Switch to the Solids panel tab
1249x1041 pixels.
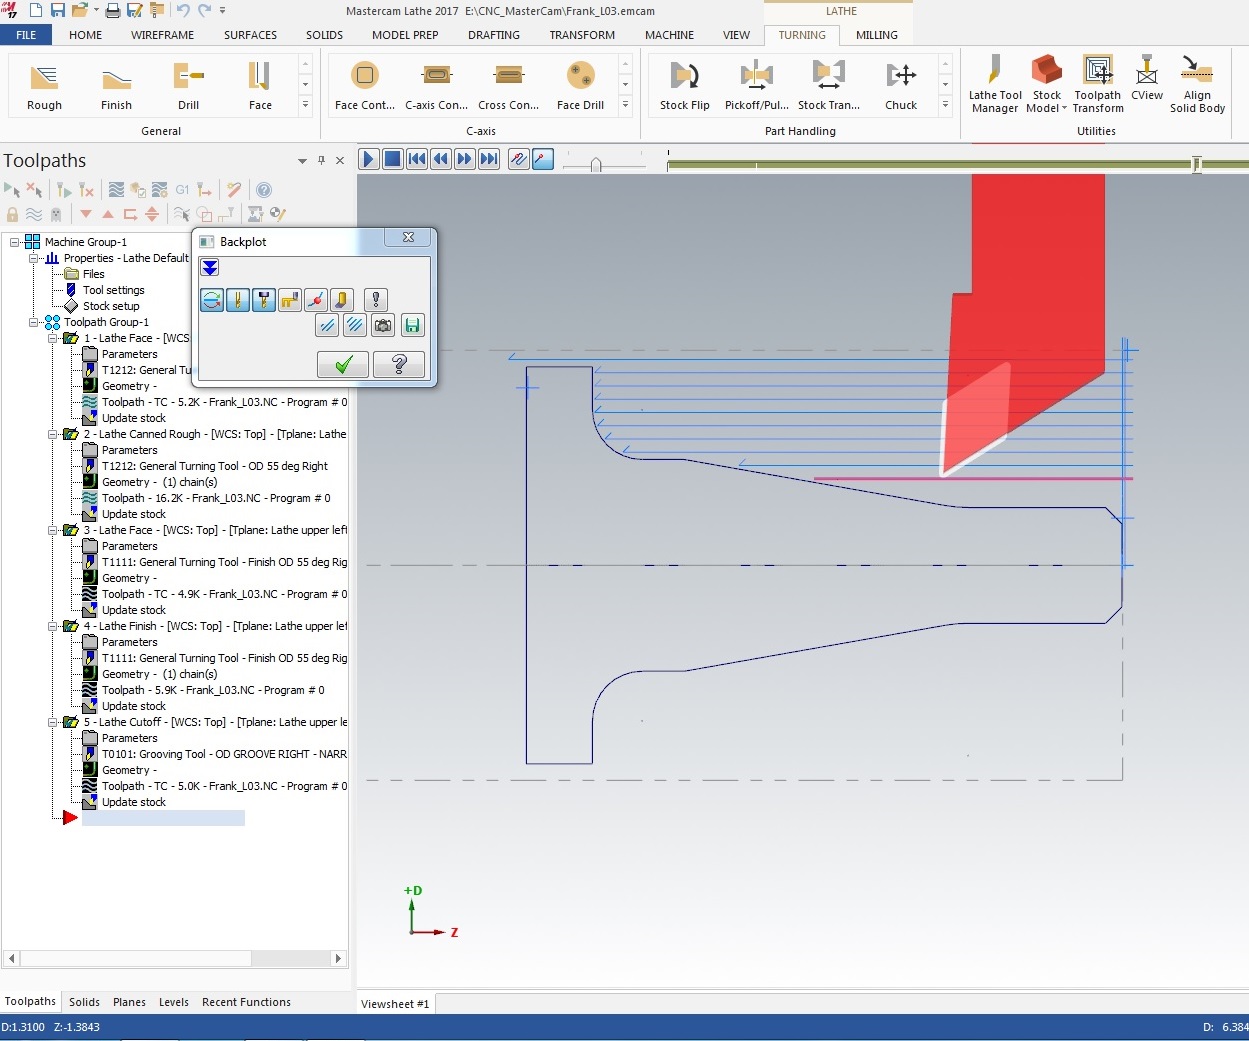click(x=84, y=1002)
